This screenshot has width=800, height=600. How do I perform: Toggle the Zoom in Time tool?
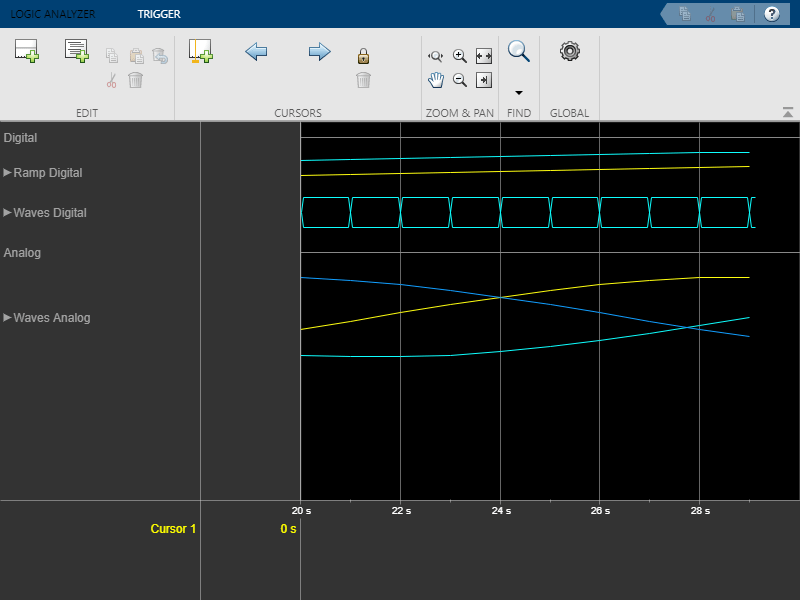point(436,57)
